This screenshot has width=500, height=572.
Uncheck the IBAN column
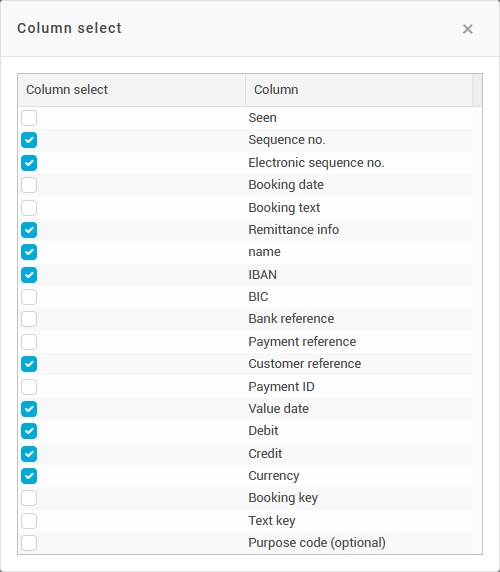(29, 275)
